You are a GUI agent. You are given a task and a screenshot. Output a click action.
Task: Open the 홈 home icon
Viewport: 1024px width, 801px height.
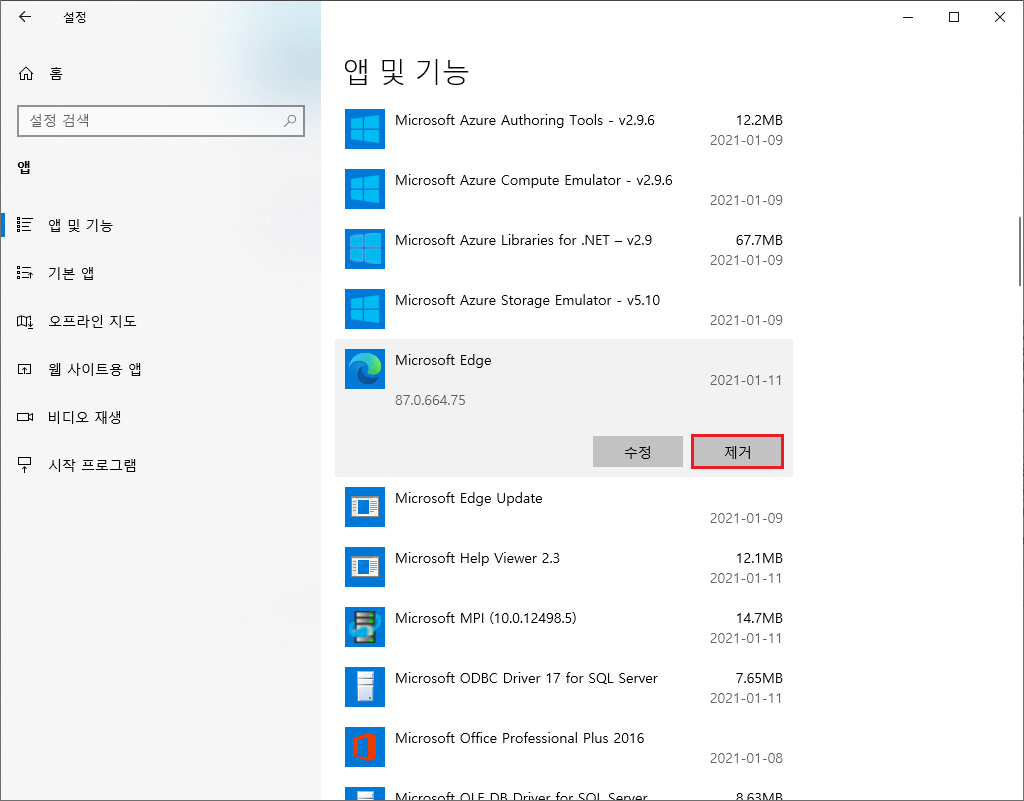[x=25, y=74]
